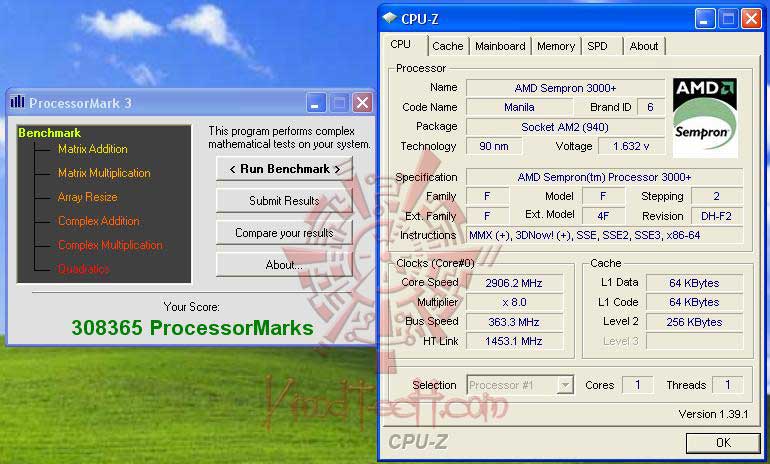Click the Submit Results button
This screenshot has width=770, height=464.
tap(284, 201)
